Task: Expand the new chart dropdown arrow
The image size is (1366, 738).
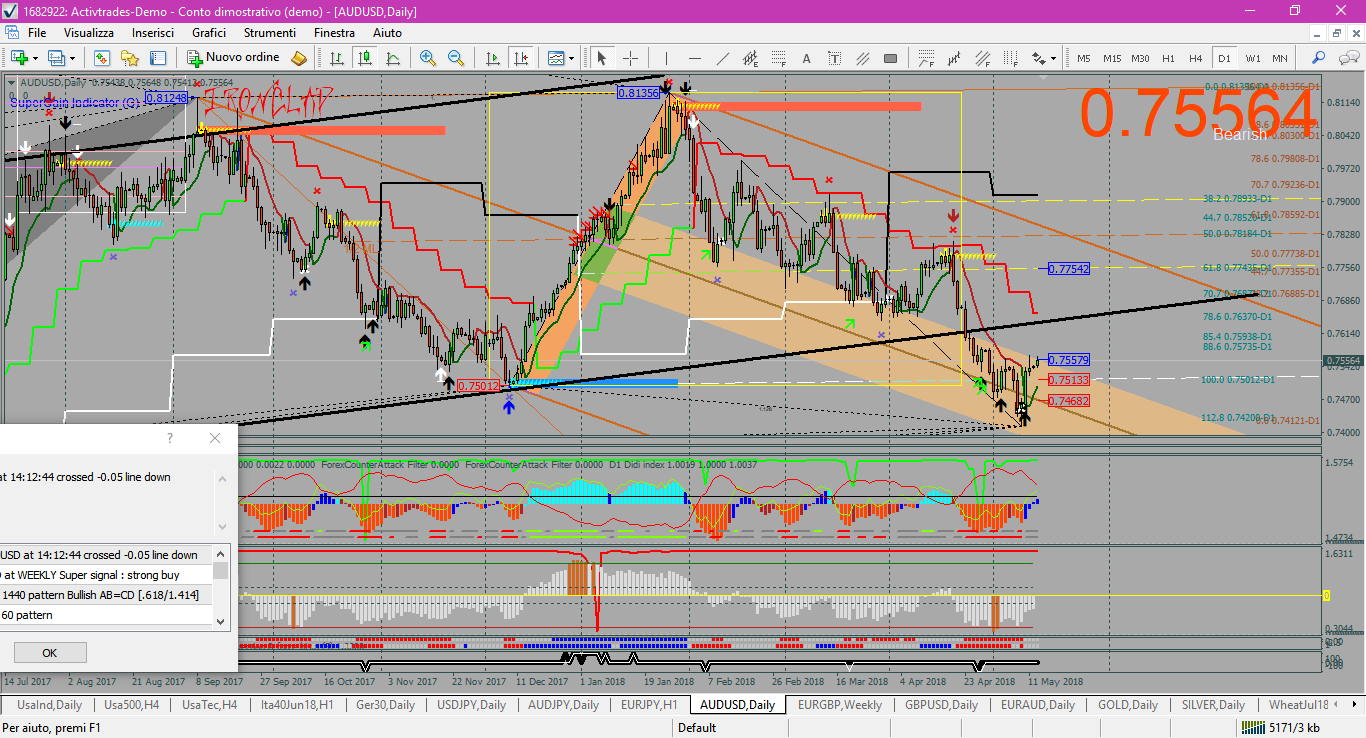Action: point(35,58)
